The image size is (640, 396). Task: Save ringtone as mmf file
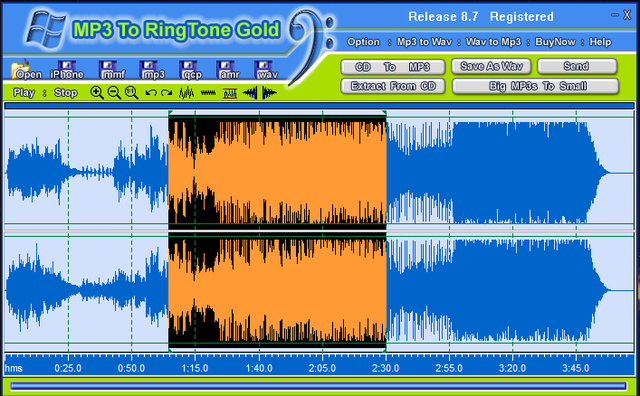point(113,70)
